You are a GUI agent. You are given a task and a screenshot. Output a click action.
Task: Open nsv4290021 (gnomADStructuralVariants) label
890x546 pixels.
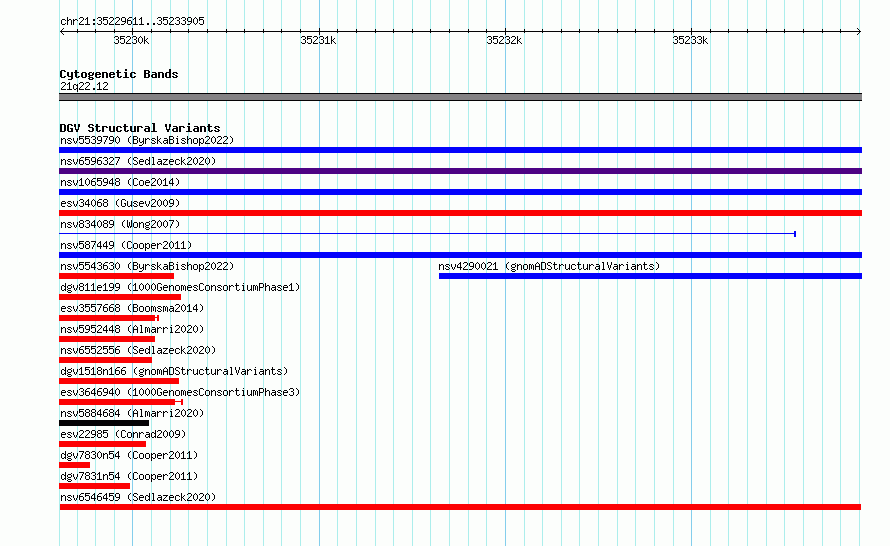pyautogui.click(x=549, y=266)
